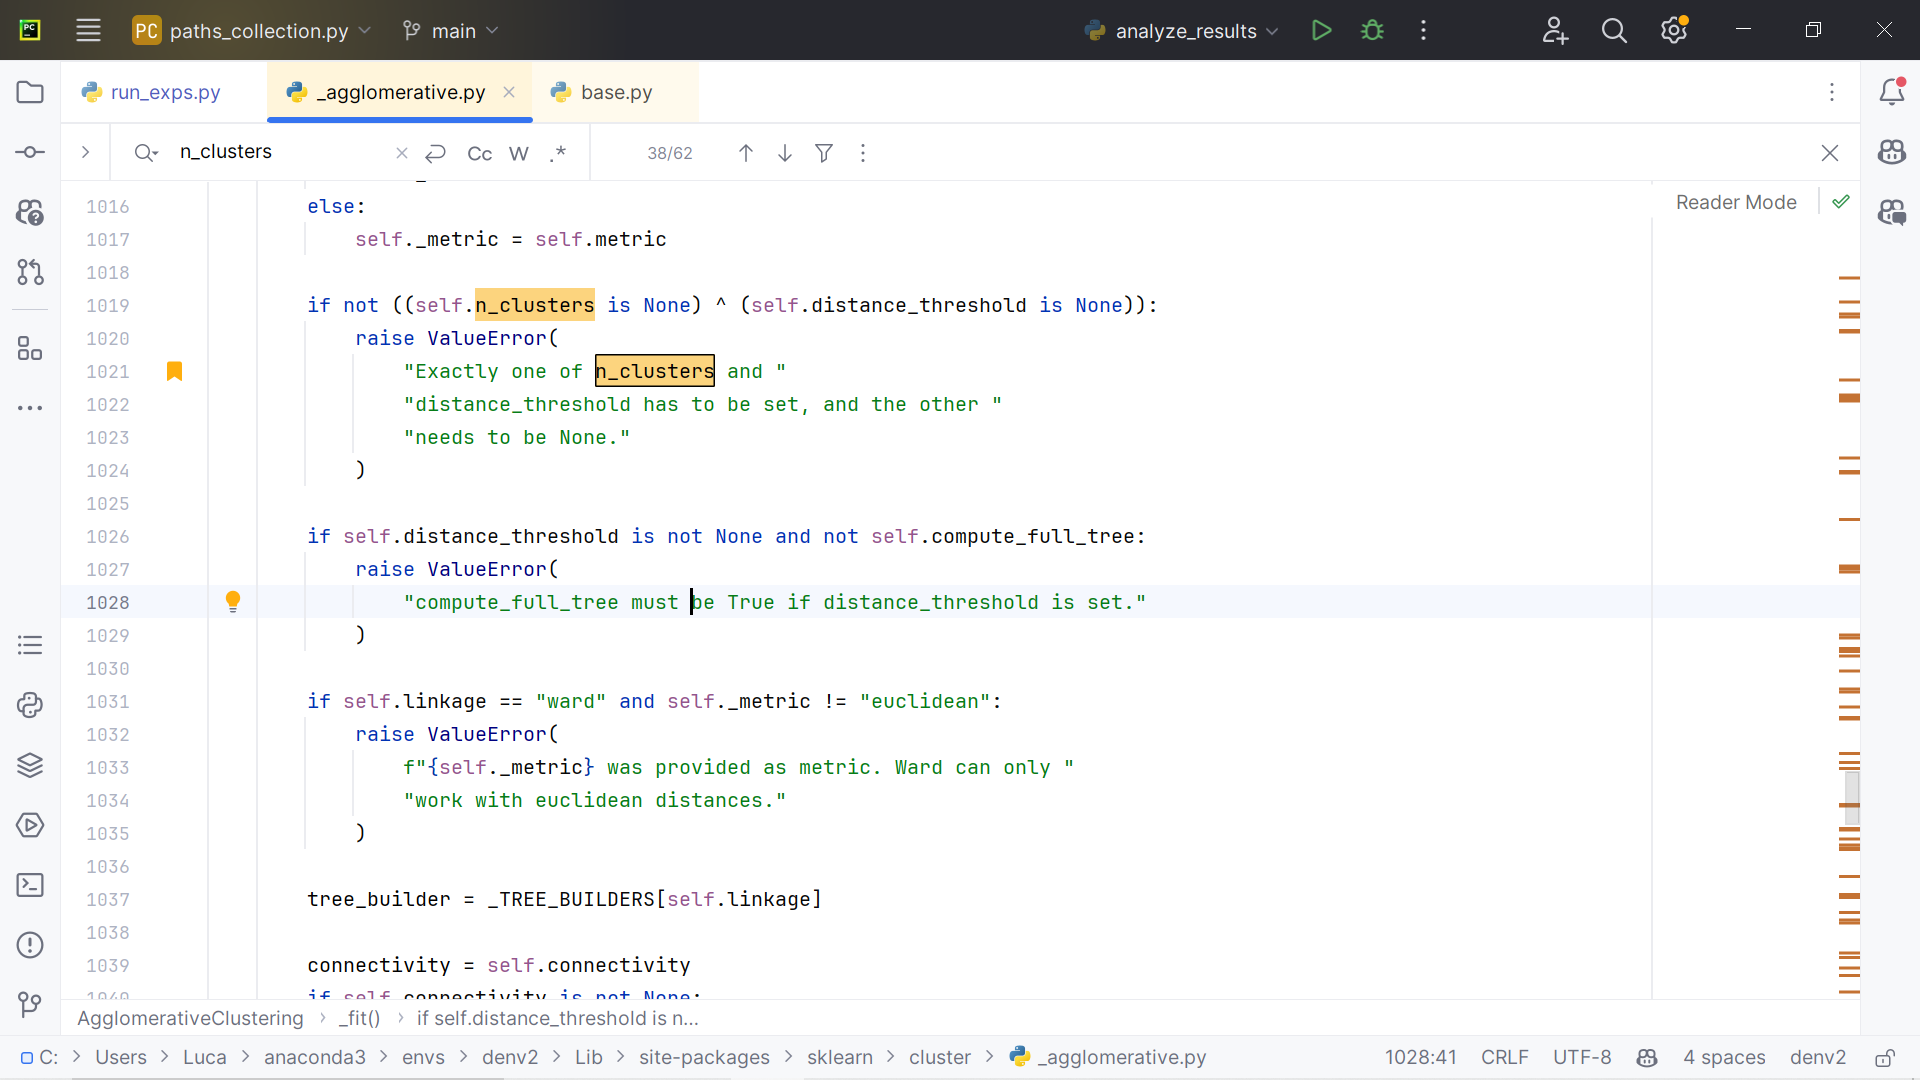Switch to run_exps.py tab
Image resolution: width=1920 pixels, height=1080 pixels.
click(165, 92)
